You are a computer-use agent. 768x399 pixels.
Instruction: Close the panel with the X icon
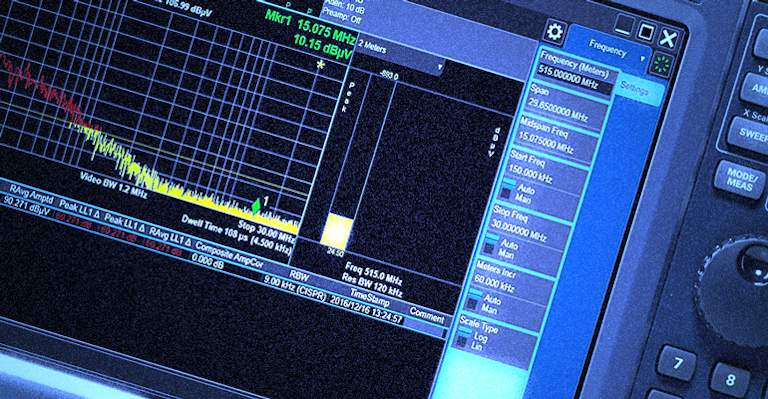(x=669, y=39)
